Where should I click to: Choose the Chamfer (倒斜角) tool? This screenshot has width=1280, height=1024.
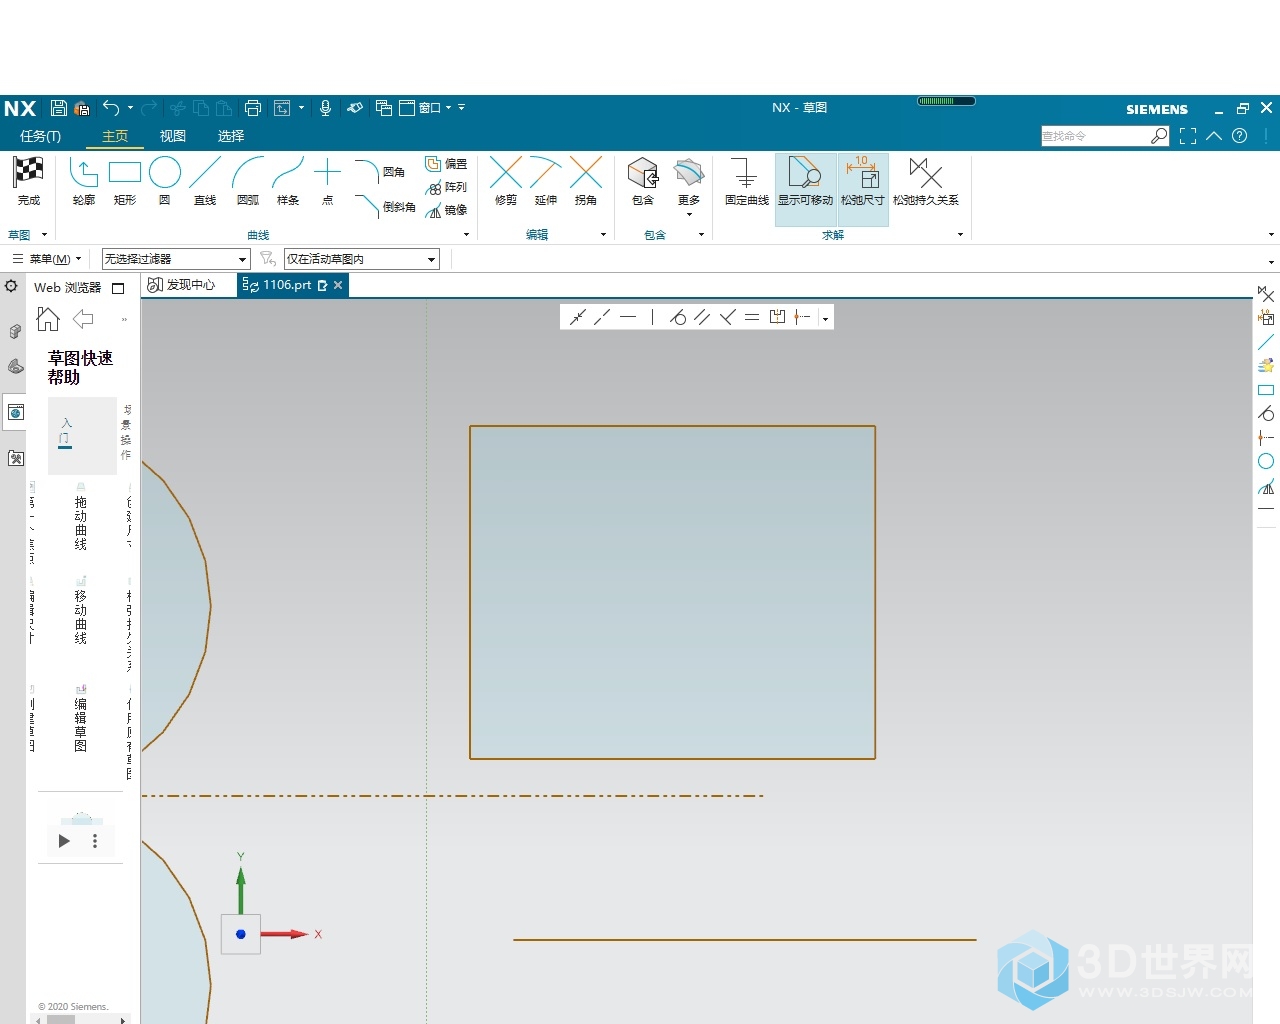click(385, 207)
